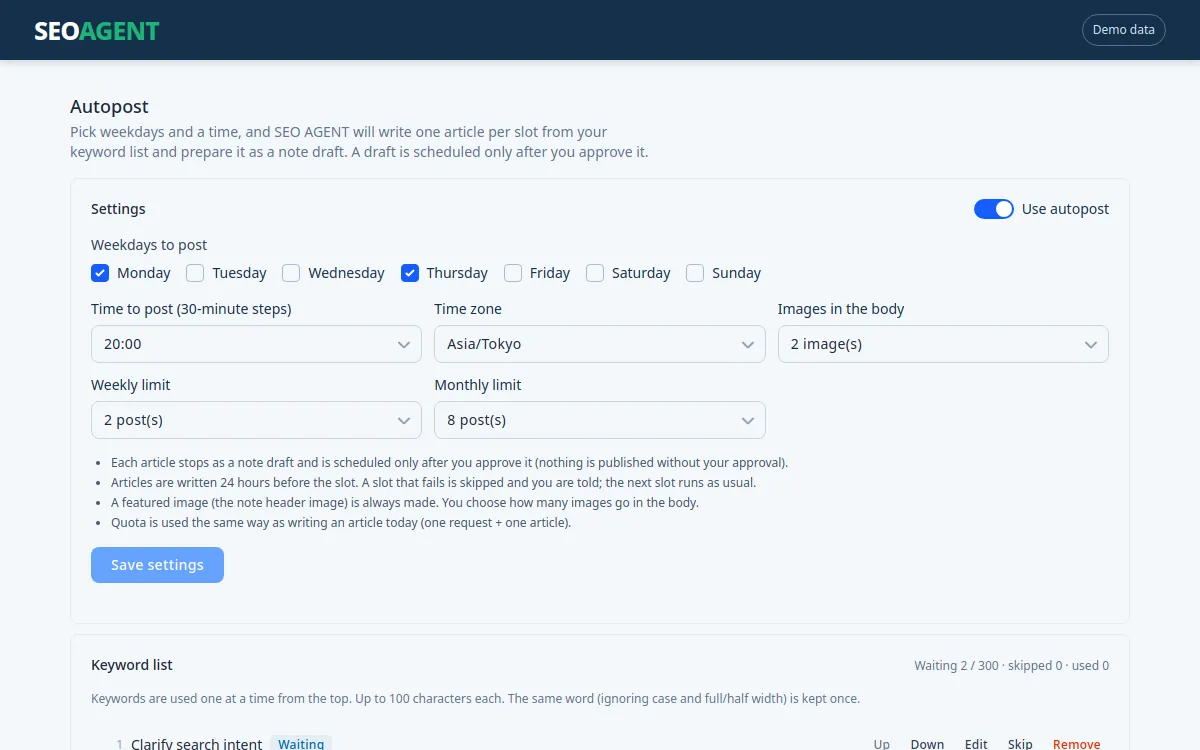Click the note beginning 'Quota is used the same way'

click(x=341, y=522)
